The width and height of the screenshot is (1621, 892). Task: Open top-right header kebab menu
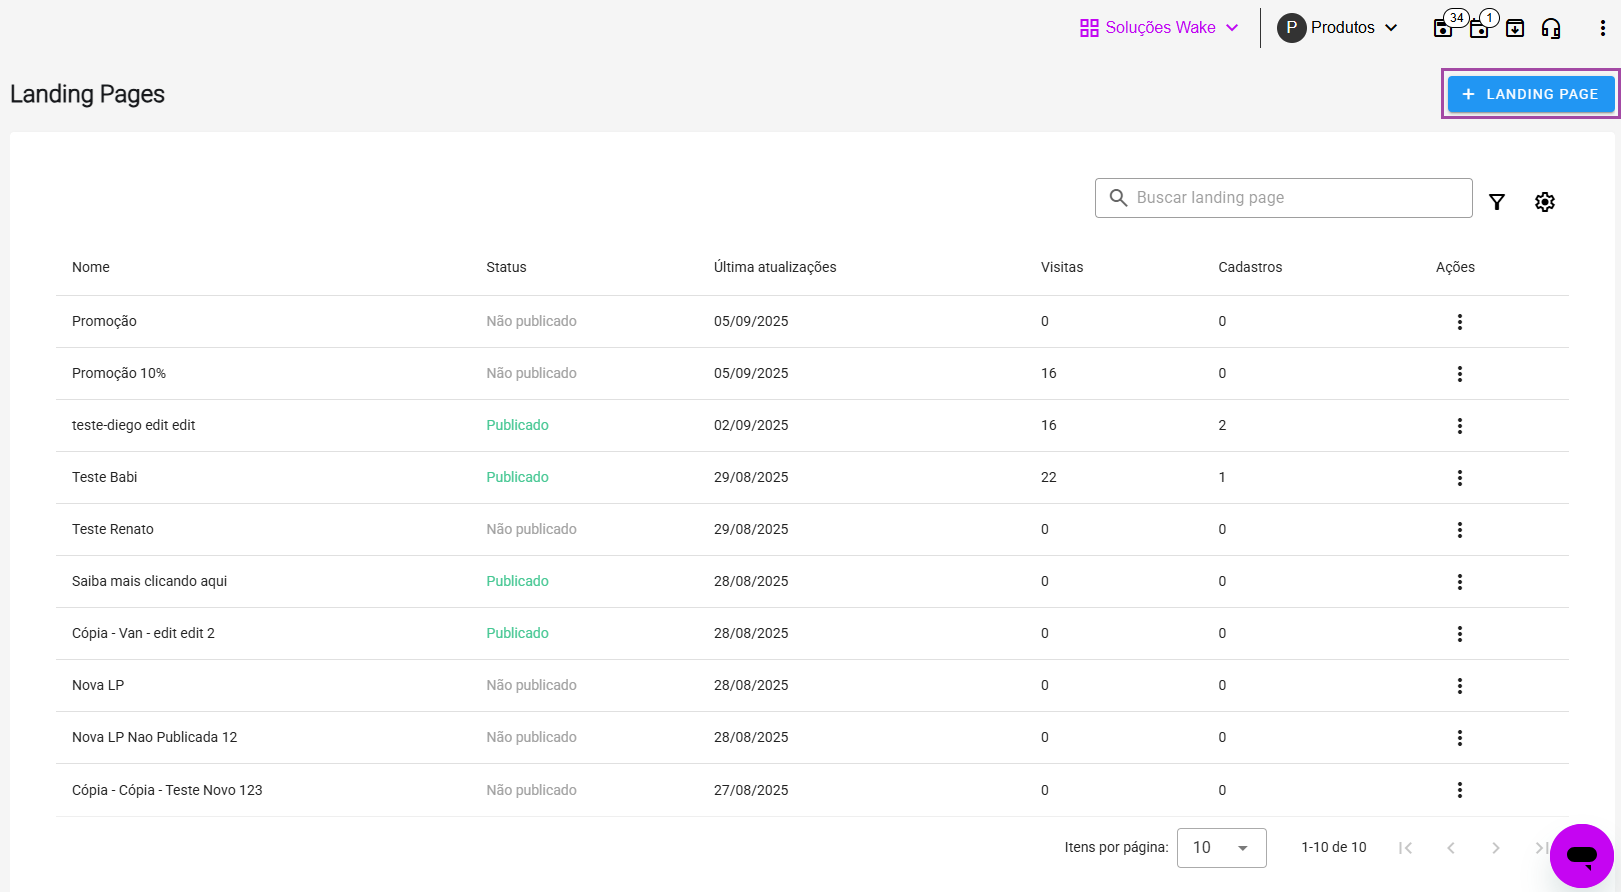point(1602,28)
